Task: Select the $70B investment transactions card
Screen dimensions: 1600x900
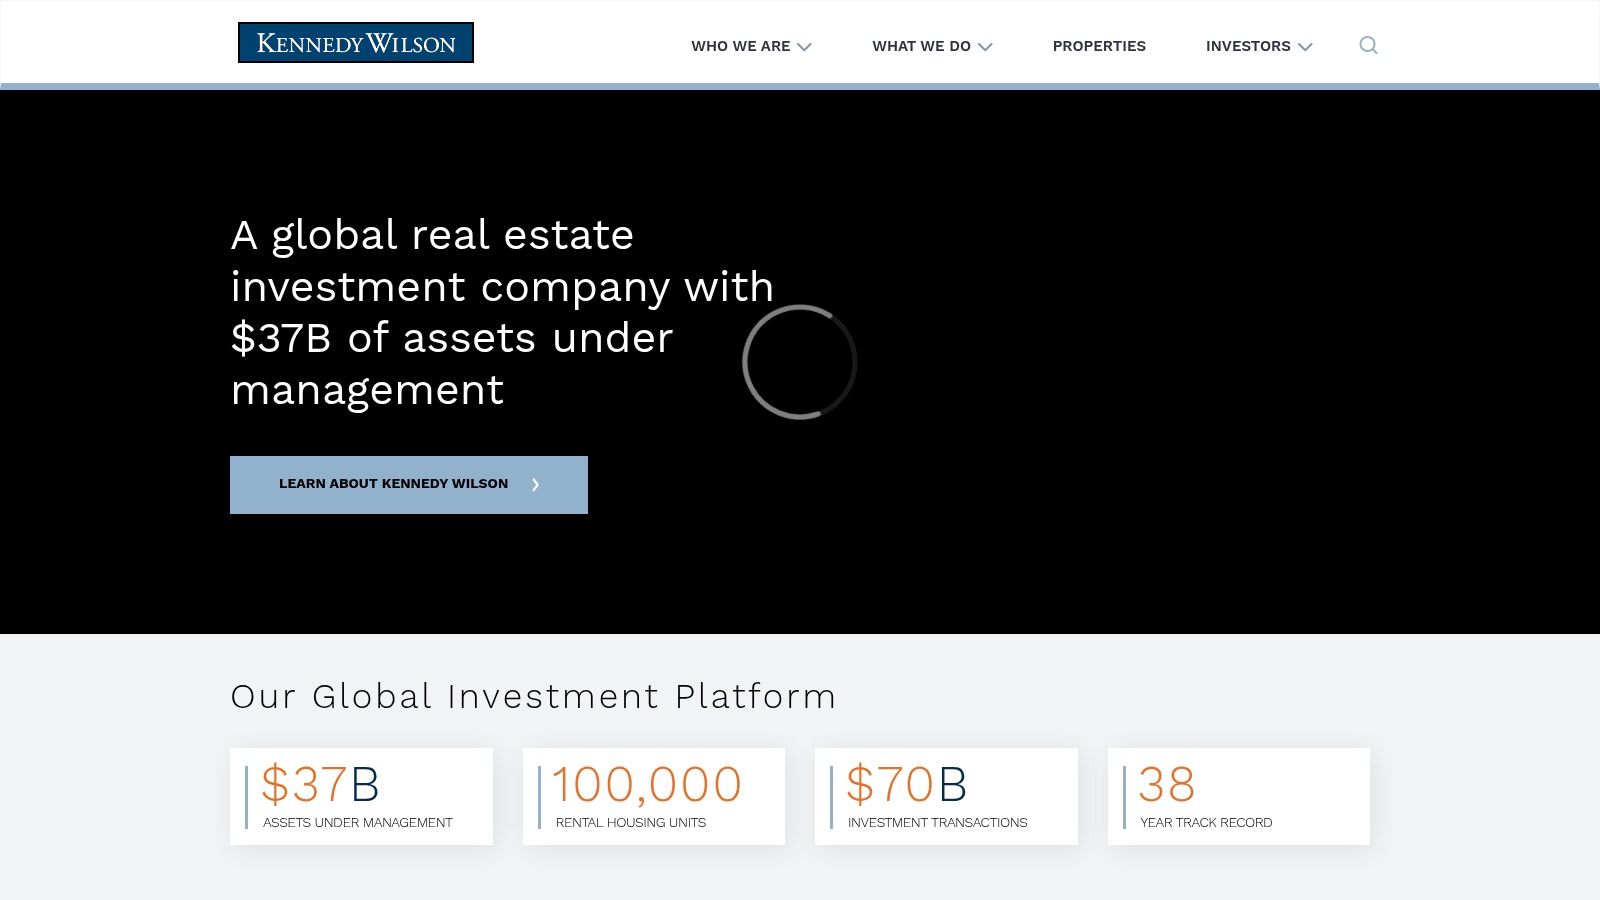Action: click(946, 796)
